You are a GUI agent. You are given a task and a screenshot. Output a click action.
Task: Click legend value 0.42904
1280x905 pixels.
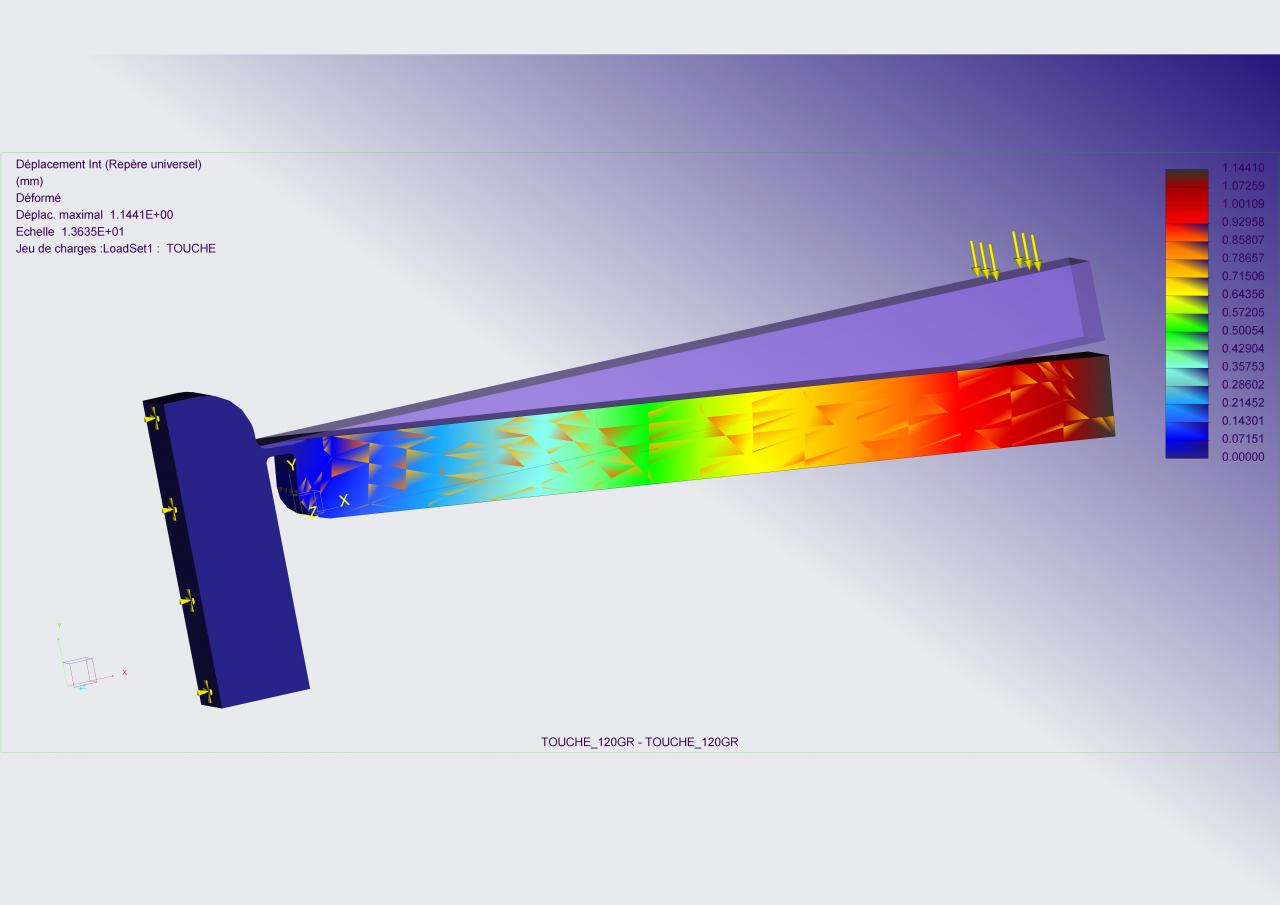[x=1243, y=348]
